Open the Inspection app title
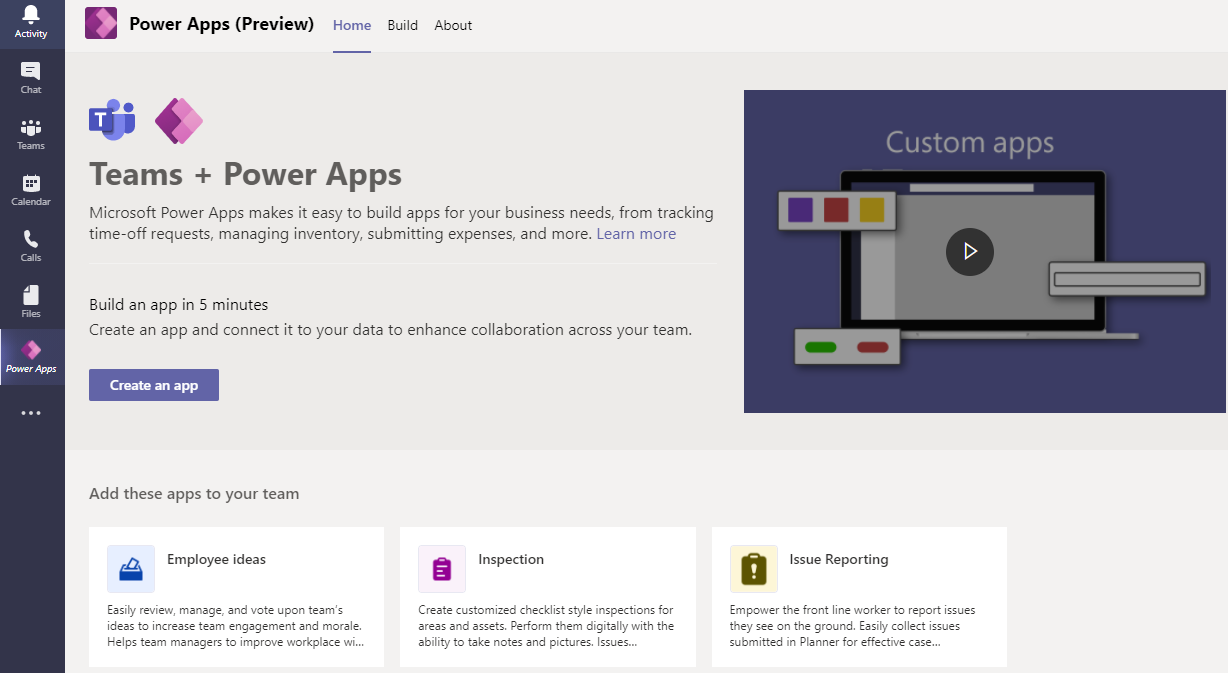 (511, 559)
